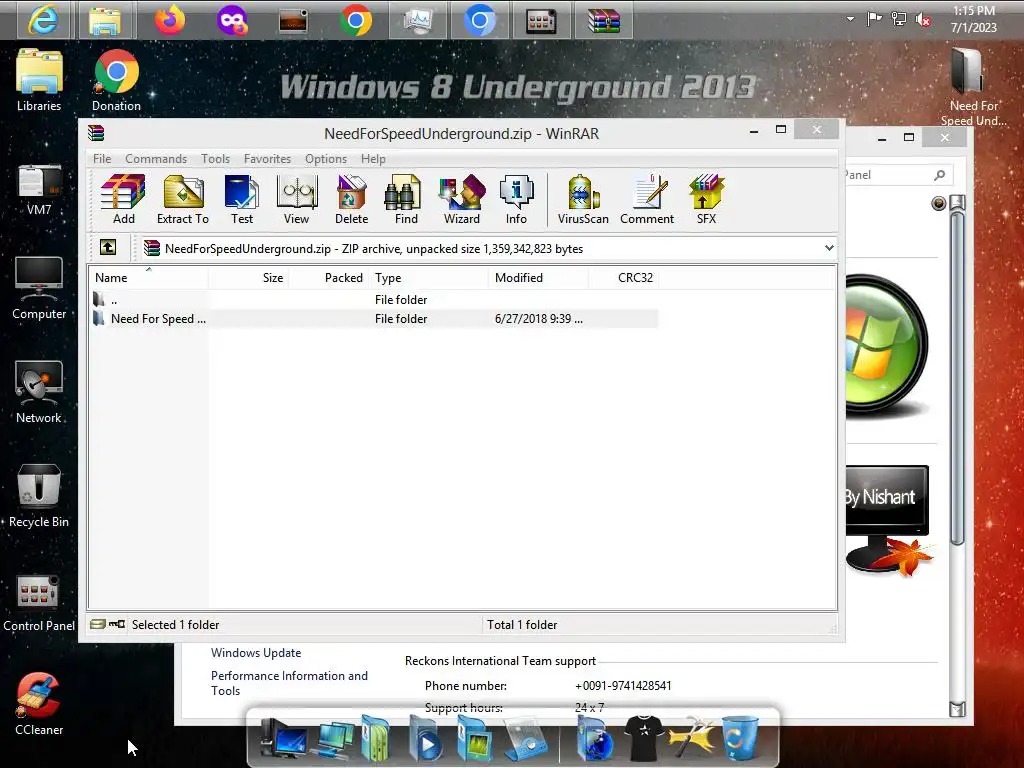The image size is (1024, 768).
Task: Click the globe folder icon in the dock
Action: pos(594,739)
